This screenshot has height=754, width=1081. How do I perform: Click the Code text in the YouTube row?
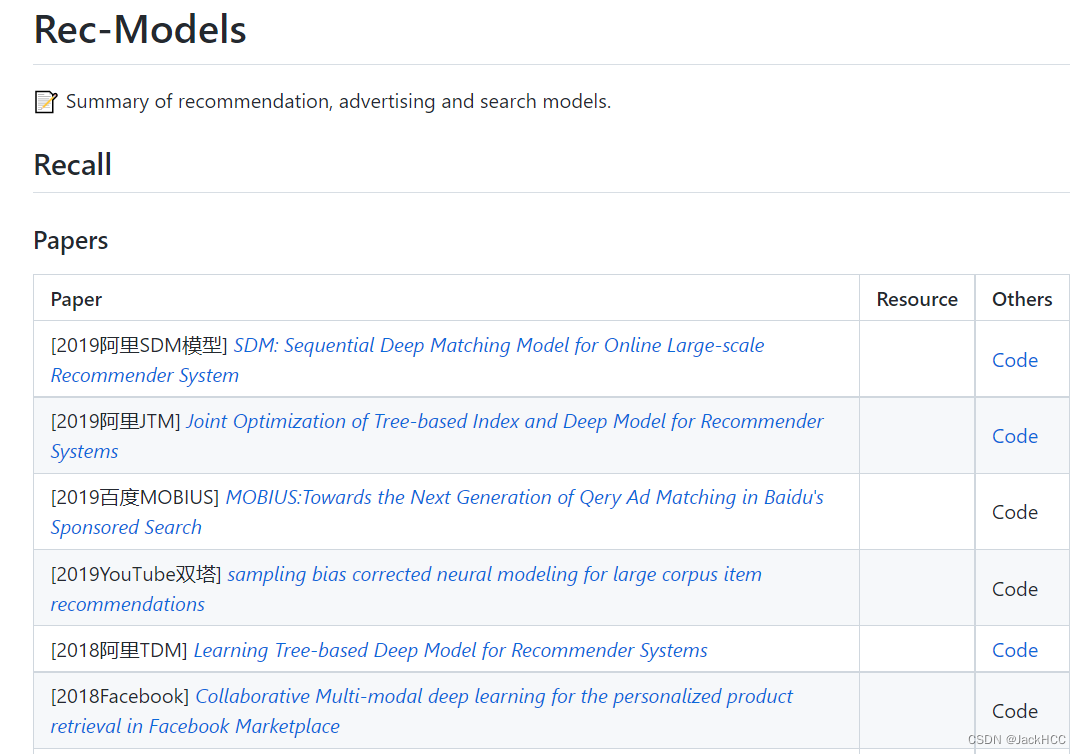(1015, 589)
